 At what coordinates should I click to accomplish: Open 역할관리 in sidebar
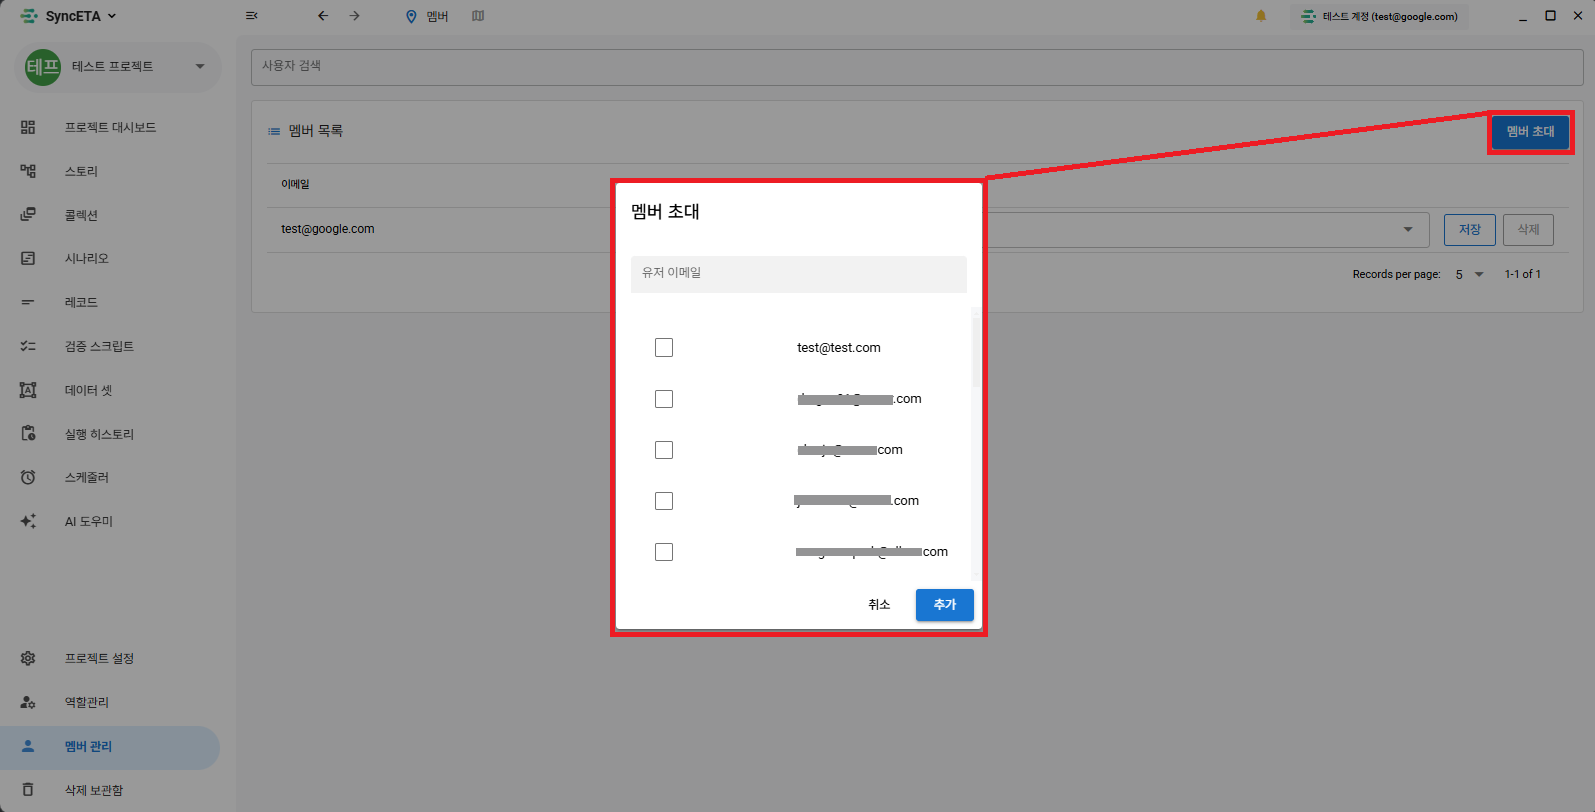[x=87, y=702]
